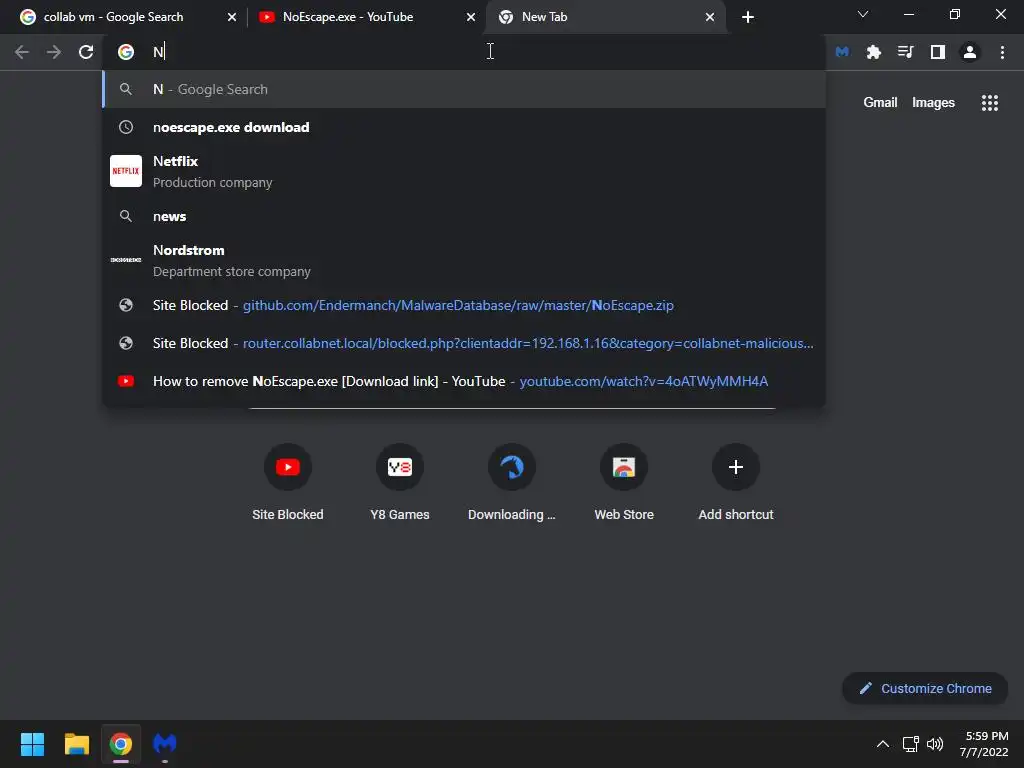1024x768 pixels.
Task: Open the Images link
Action: pos(933,103)
